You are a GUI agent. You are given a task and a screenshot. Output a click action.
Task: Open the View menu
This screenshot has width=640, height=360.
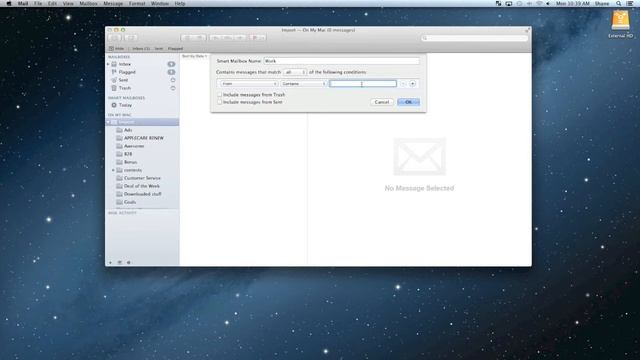coord(68,3)
